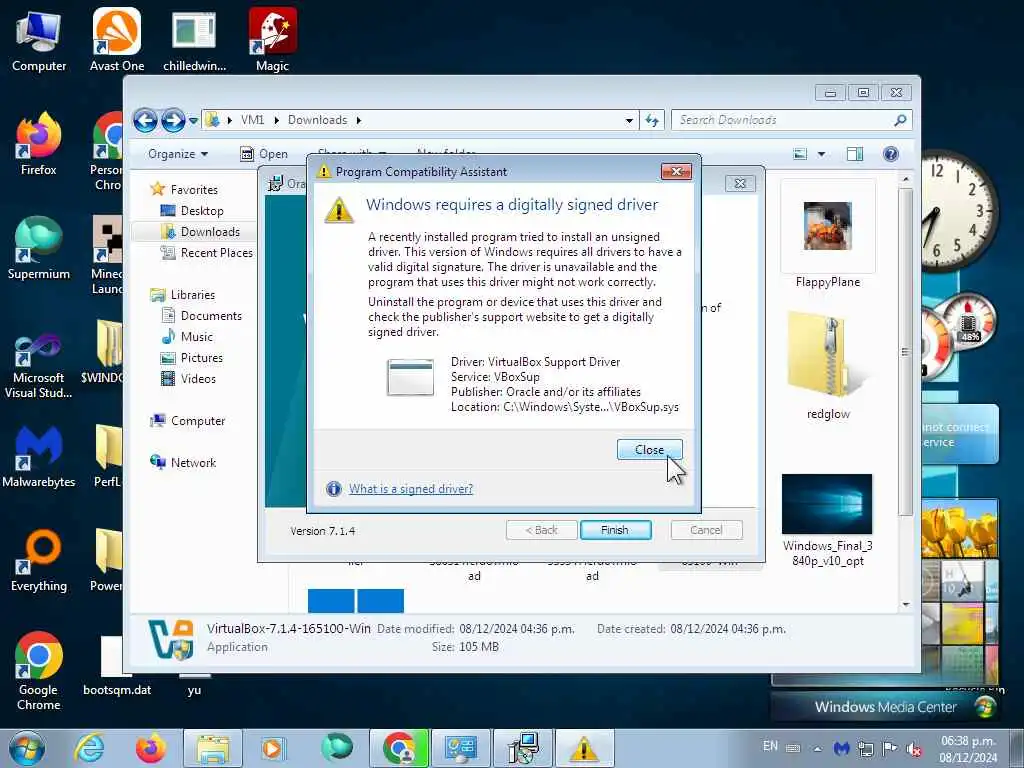Change the view with the views icon
Screen dimensions: 1024x768
tap(800, 154)
